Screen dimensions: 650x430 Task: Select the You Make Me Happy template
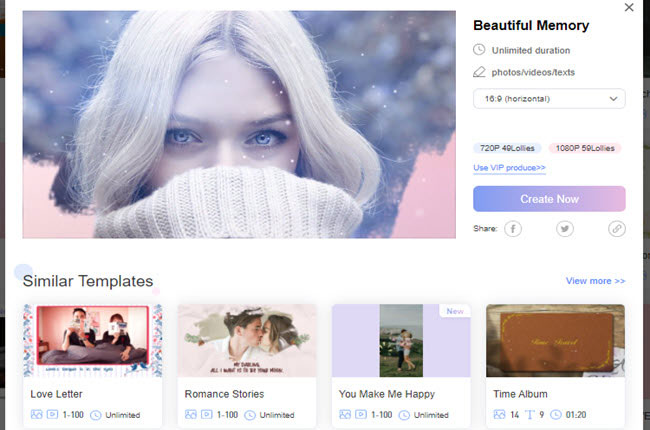pos(400,340)
